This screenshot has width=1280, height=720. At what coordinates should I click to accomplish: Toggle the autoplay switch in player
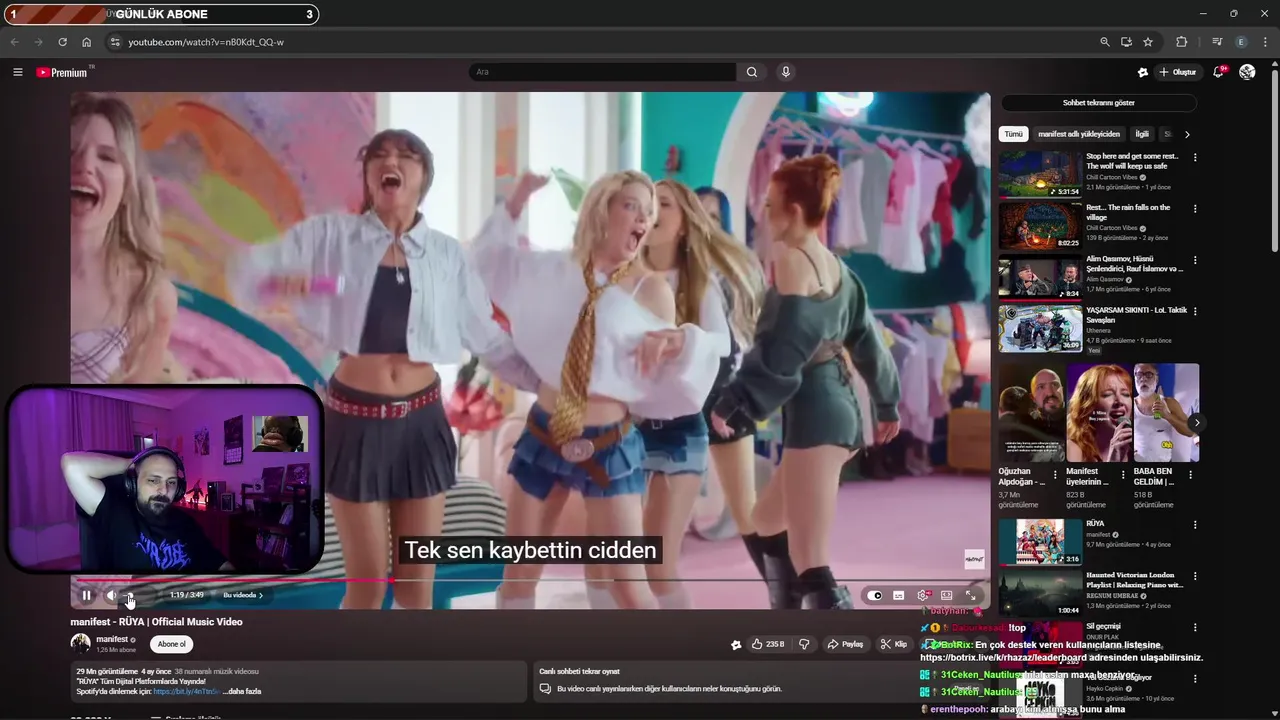click(875, 595)
